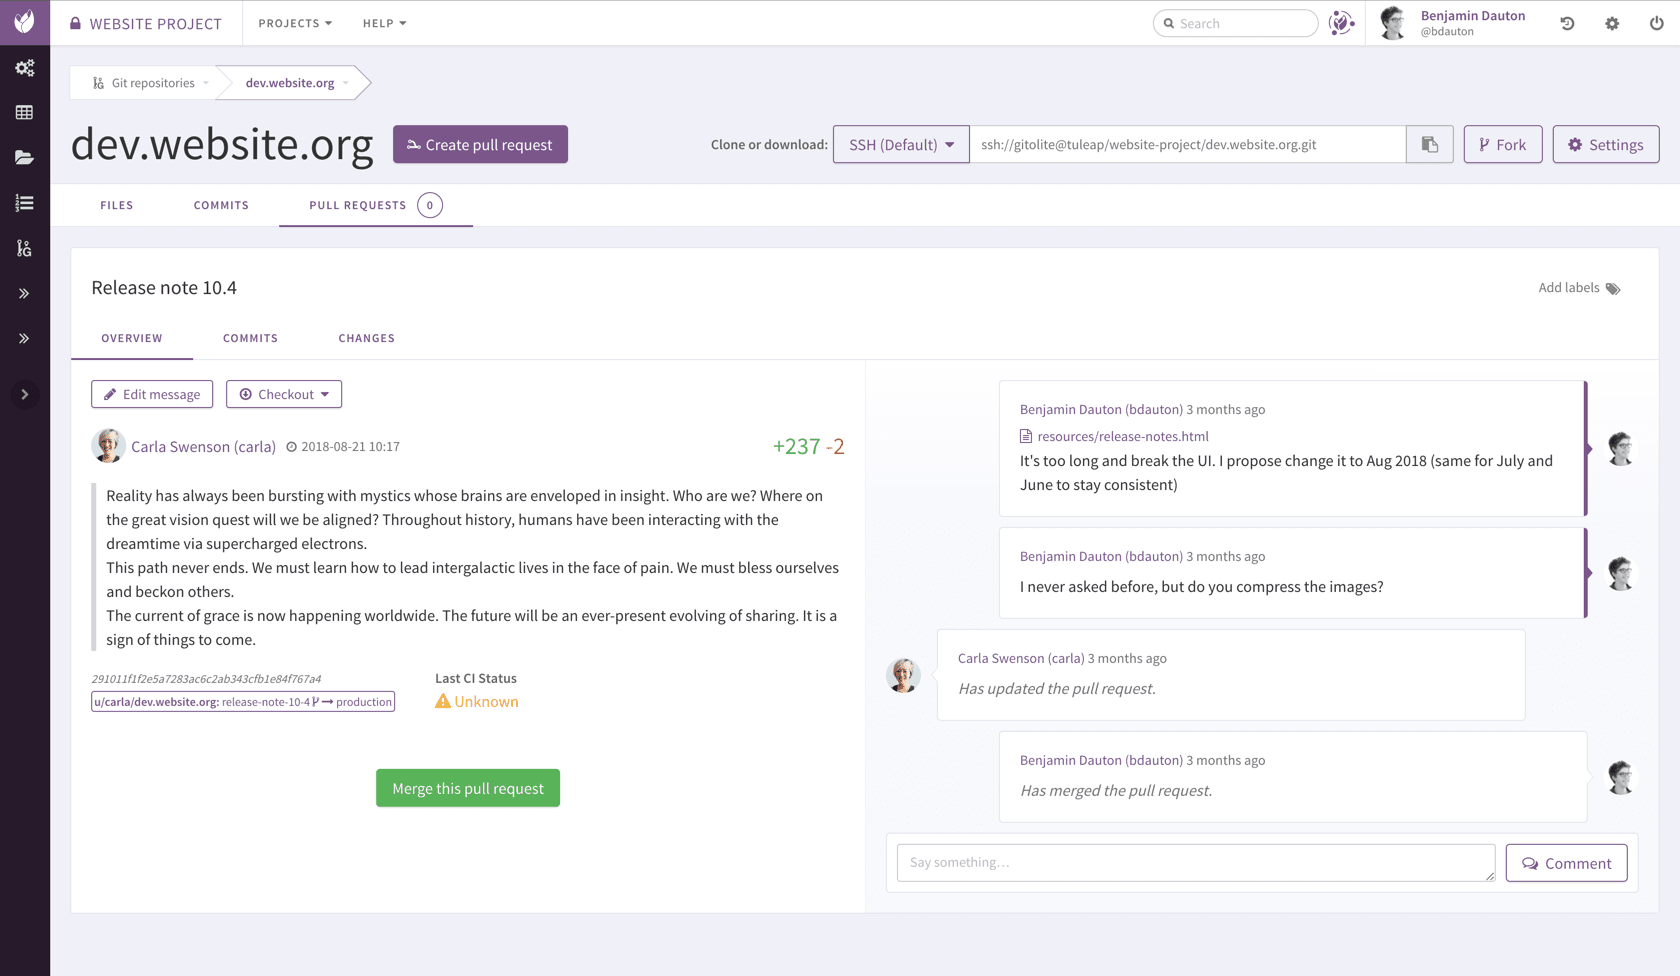Open the SSH (Default) clone protocol dropdown
1680x976 pixels.
[901, 145]
